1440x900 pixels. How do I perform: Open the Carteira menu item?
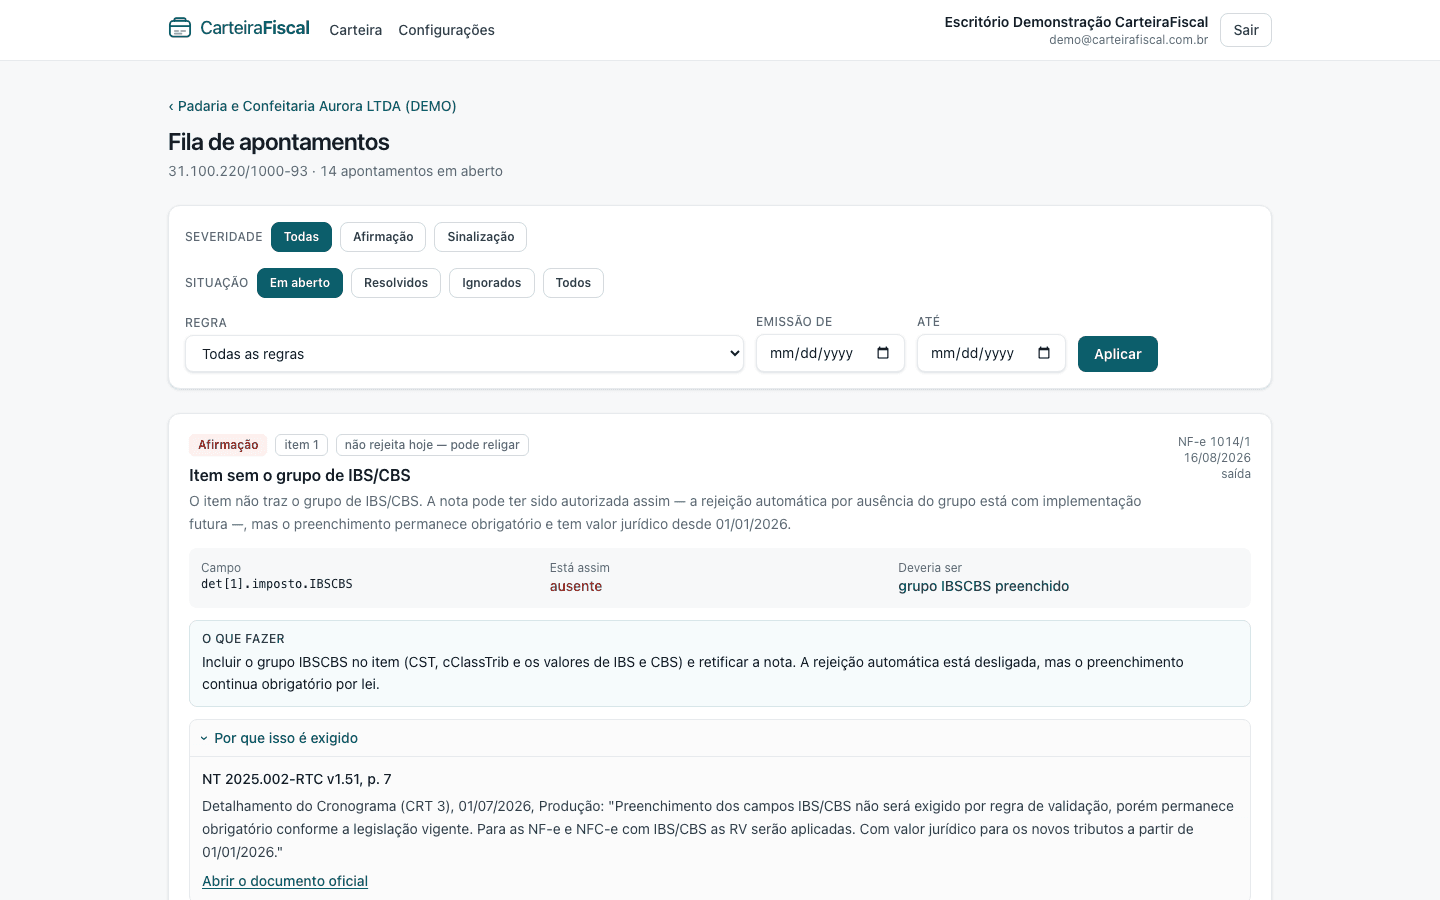[x=356, y=30]
